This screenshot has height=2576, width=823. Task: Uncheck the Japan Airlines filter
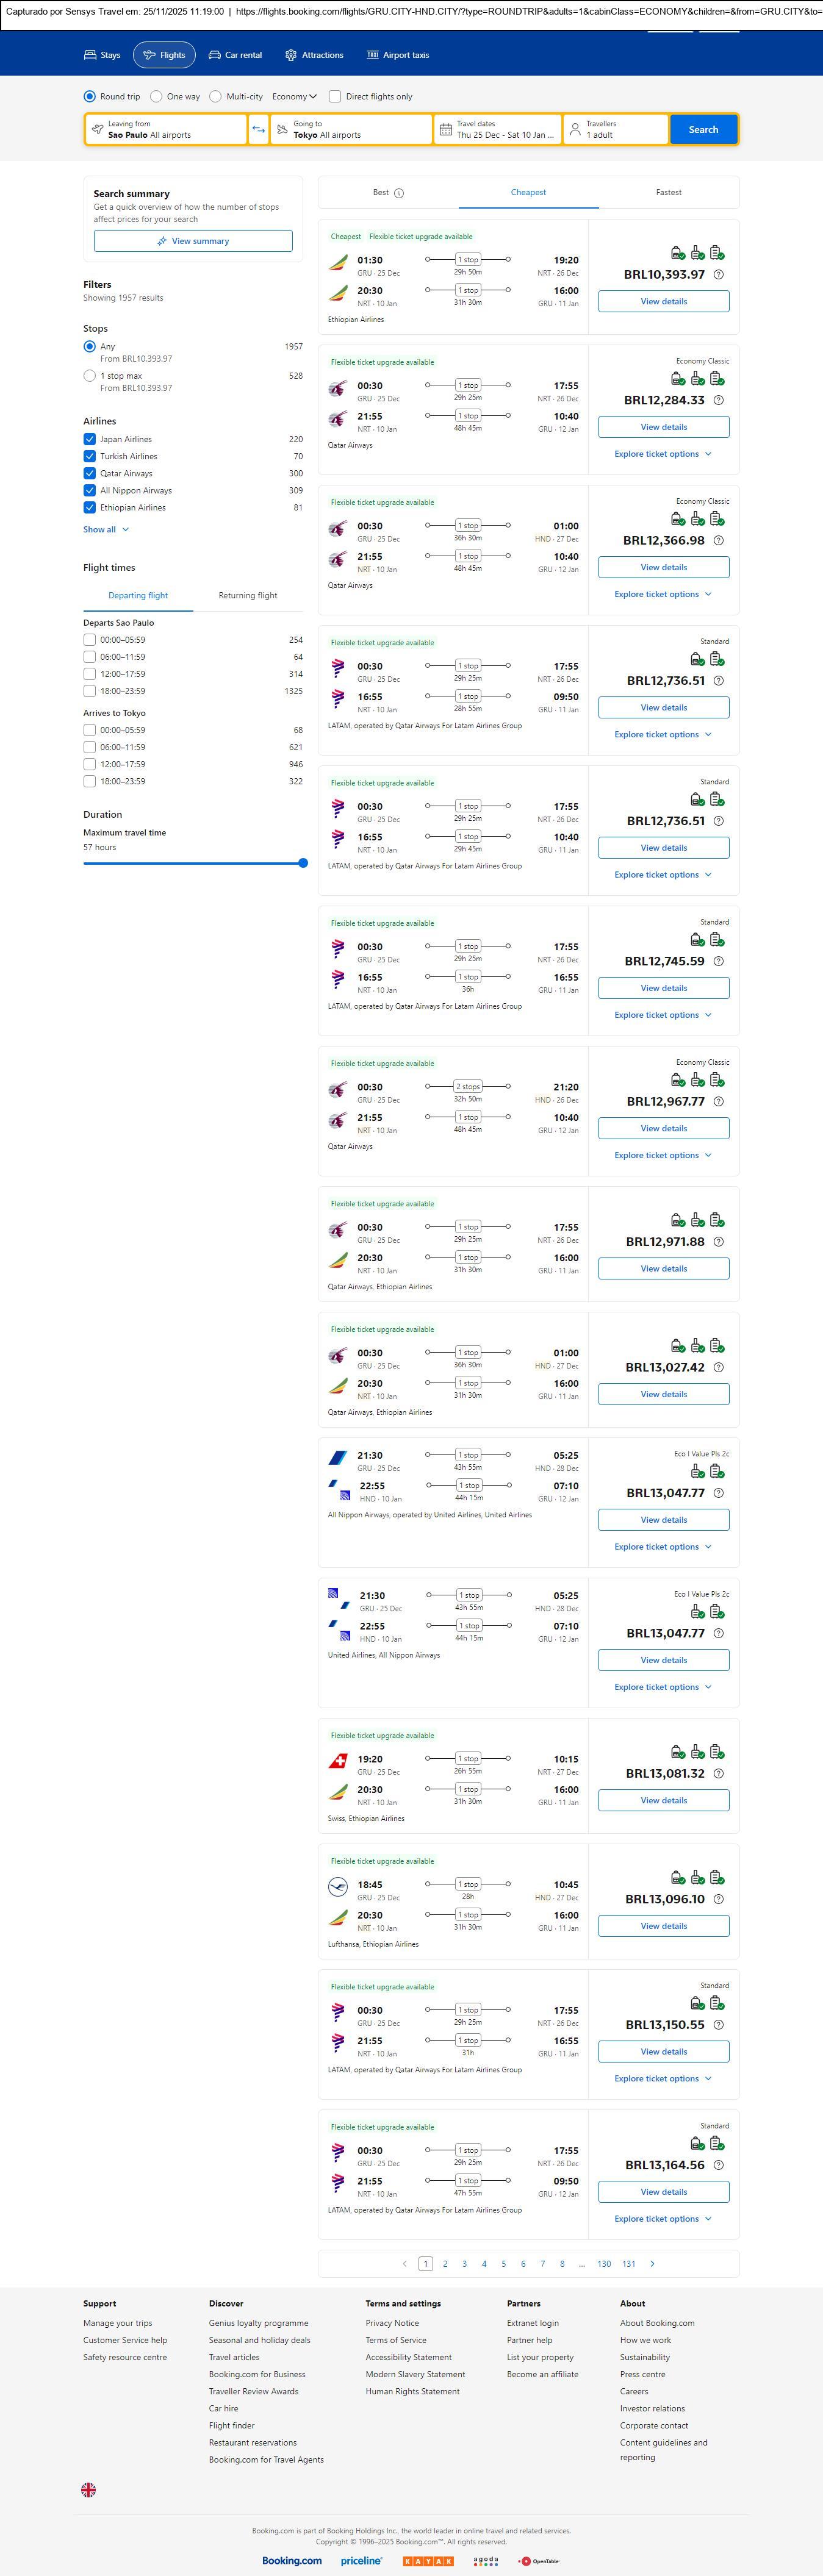(90, 439)
